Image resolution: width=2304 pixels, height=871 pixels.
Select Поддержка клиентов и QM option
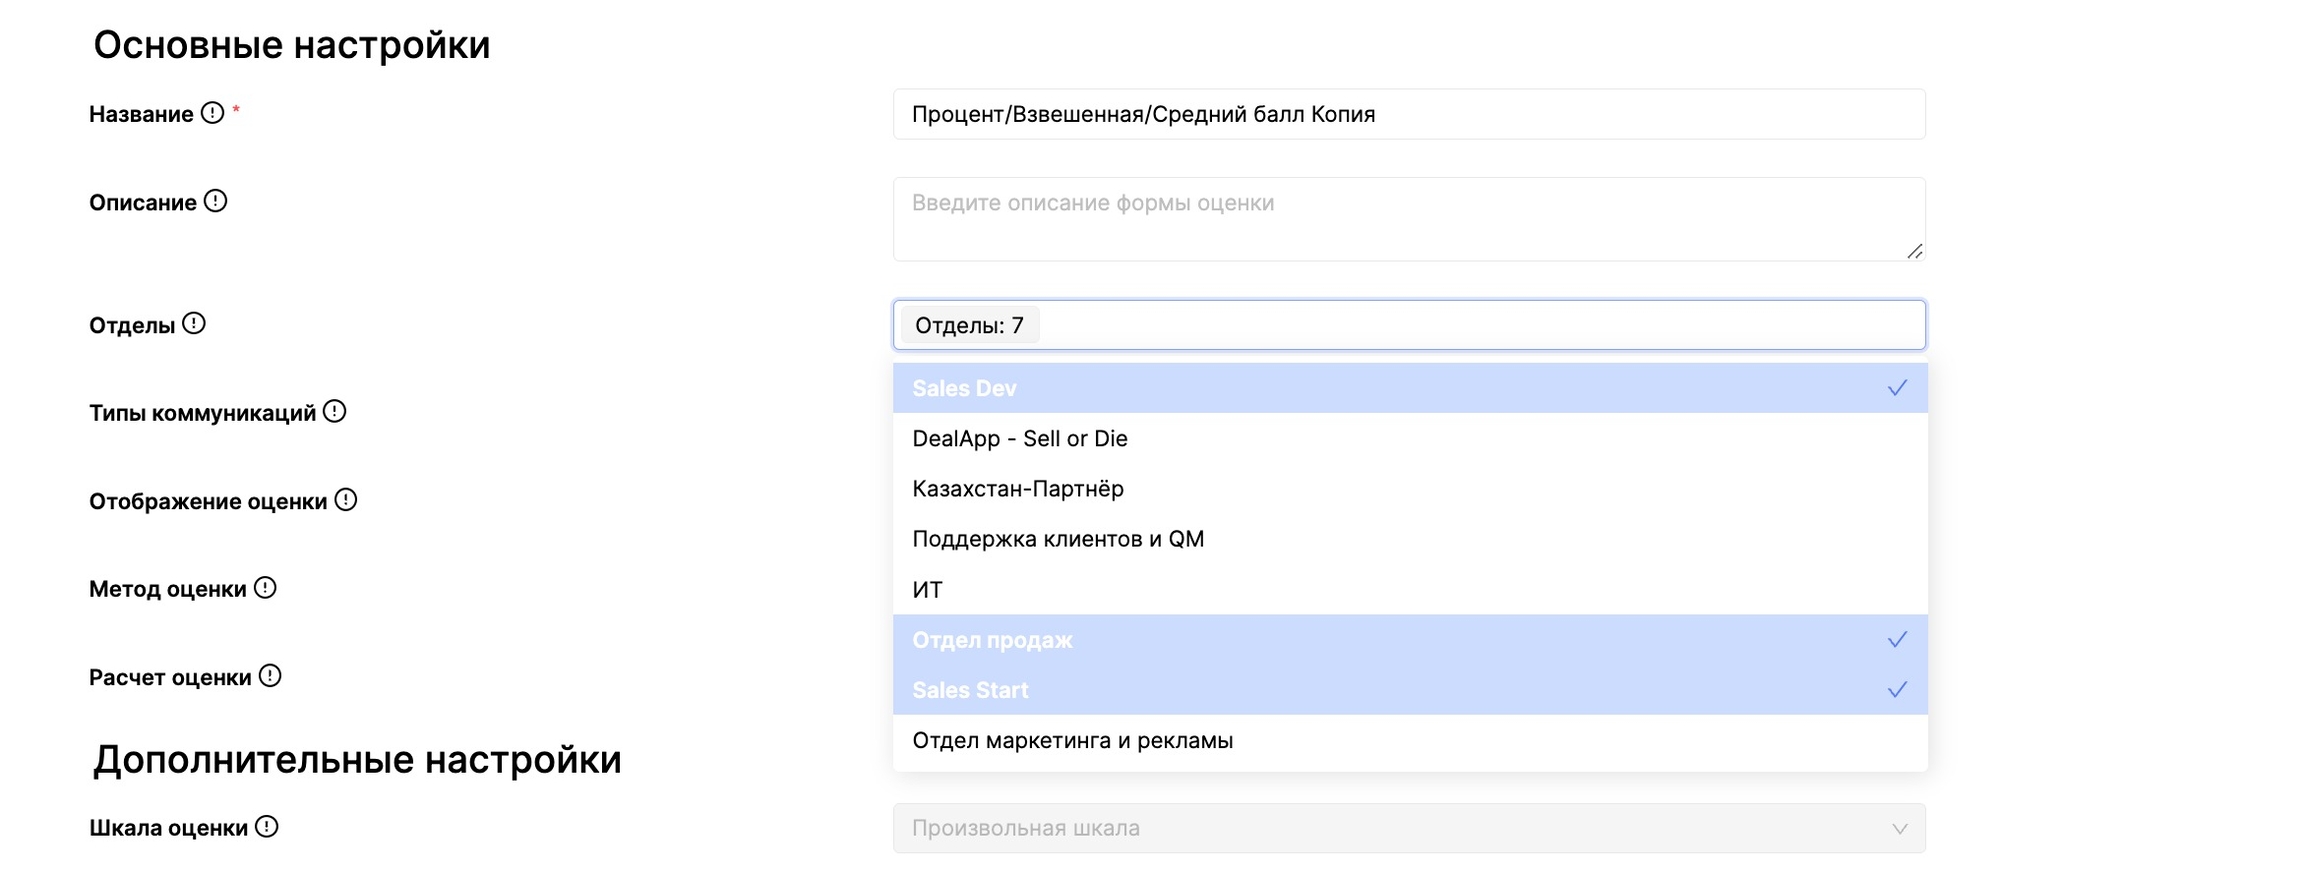(1058, 539)
